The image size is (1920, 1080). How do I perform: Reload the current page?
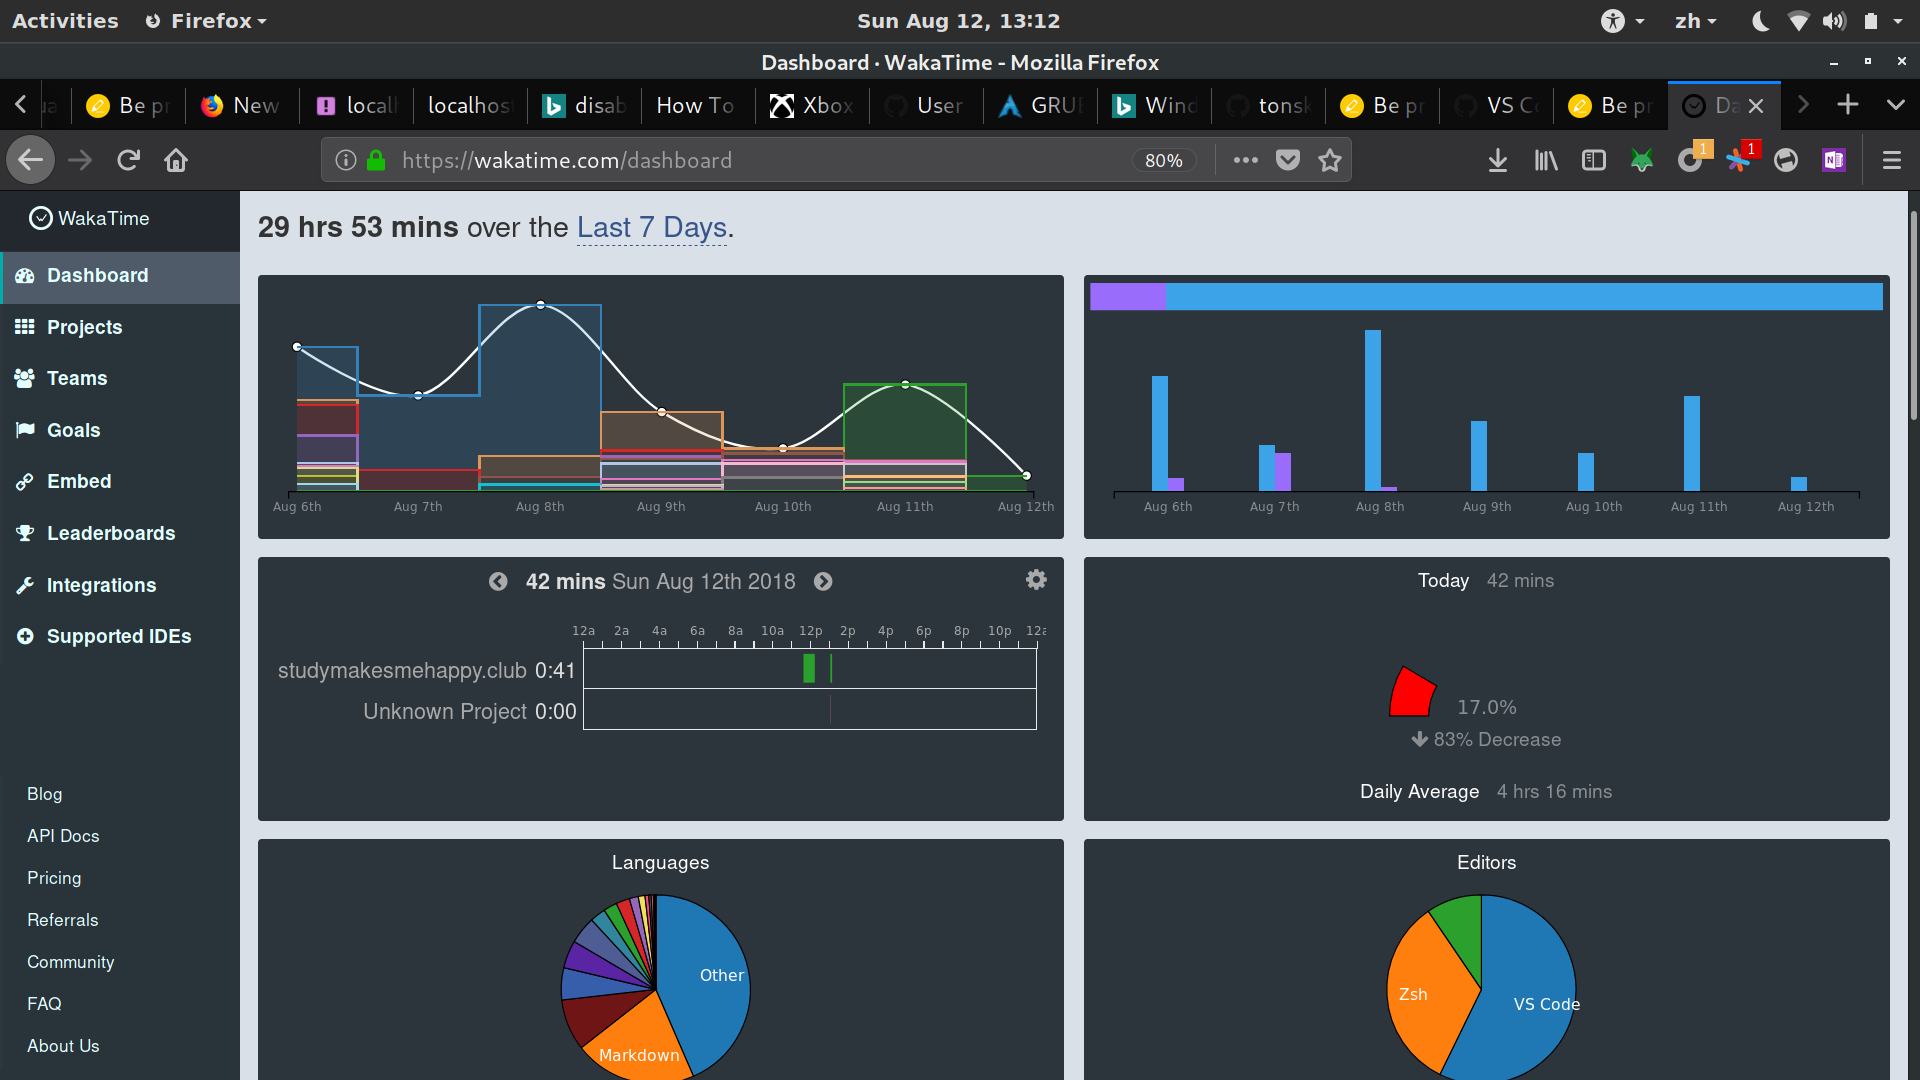pos(128,160)
